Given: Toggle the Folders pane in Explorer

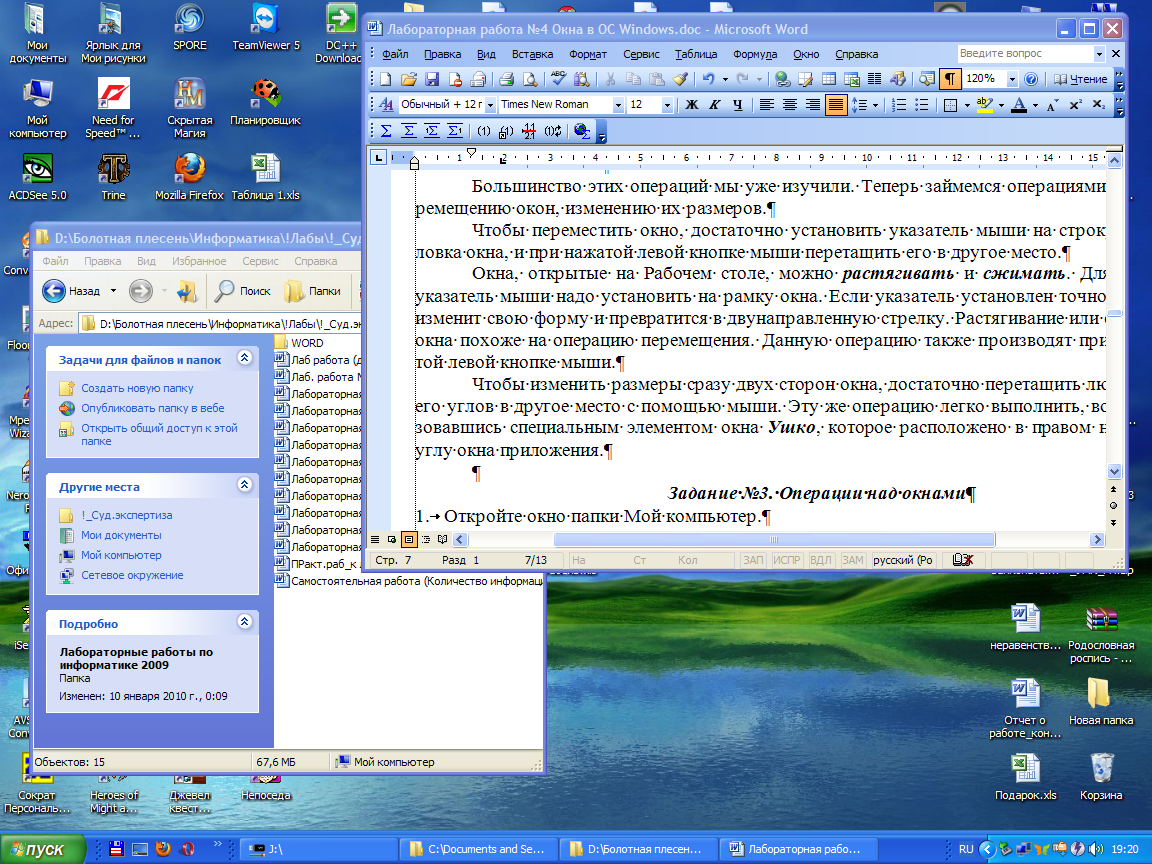Looking at the screenshot, I should click(x=312, y=292).
